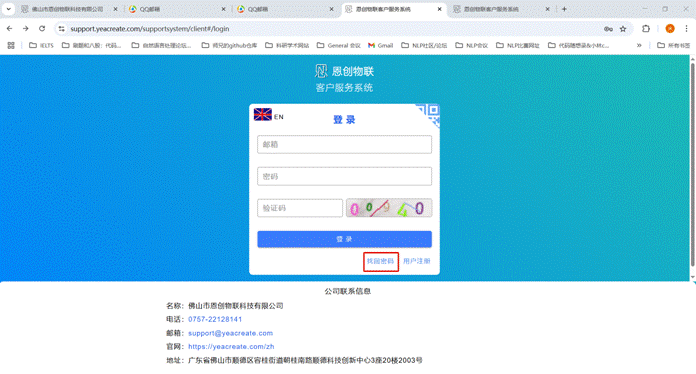Open the 找回密码 link

coord(380,261)
